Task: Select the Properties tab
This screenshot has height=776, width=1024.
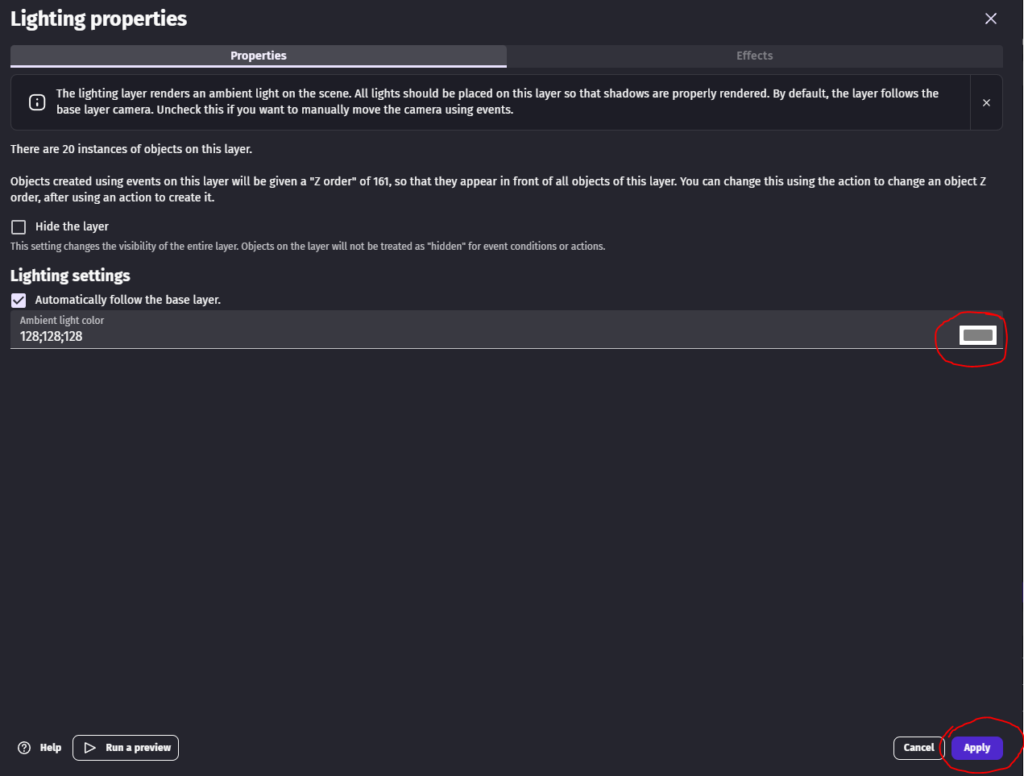Action: (x=258, y=56)
